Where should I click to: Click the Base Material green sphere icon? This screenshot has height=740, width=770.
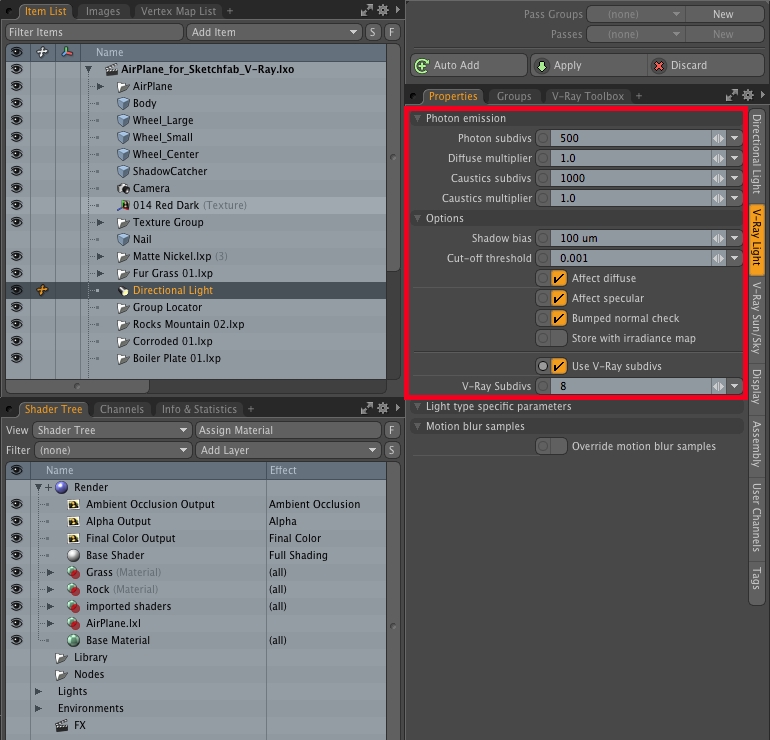tap(74, 640)
